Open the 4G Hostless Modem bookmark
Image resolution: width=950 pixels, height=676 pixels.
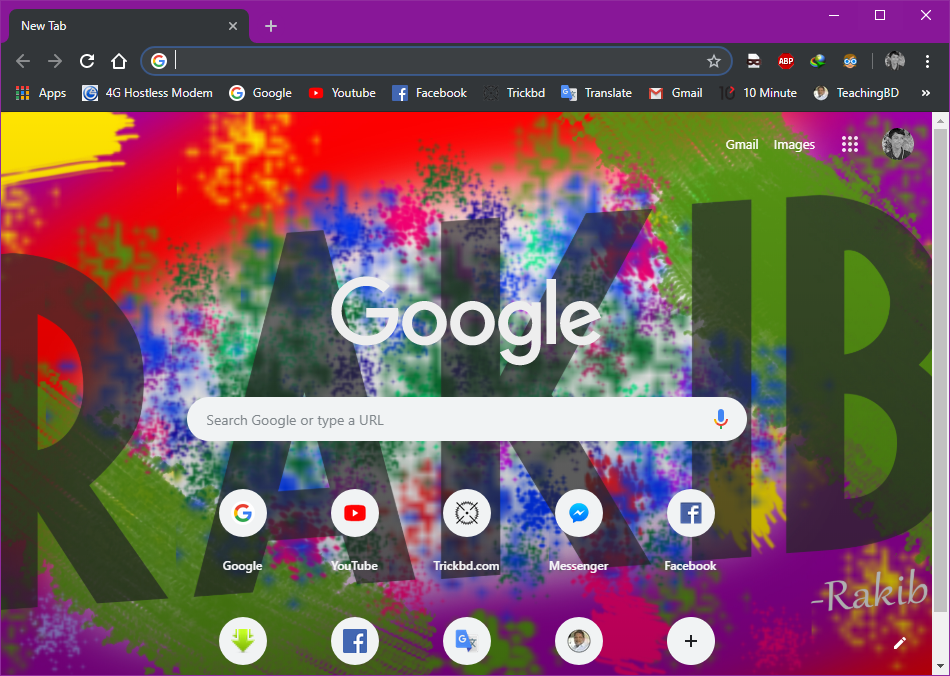[x=147, y=93]
